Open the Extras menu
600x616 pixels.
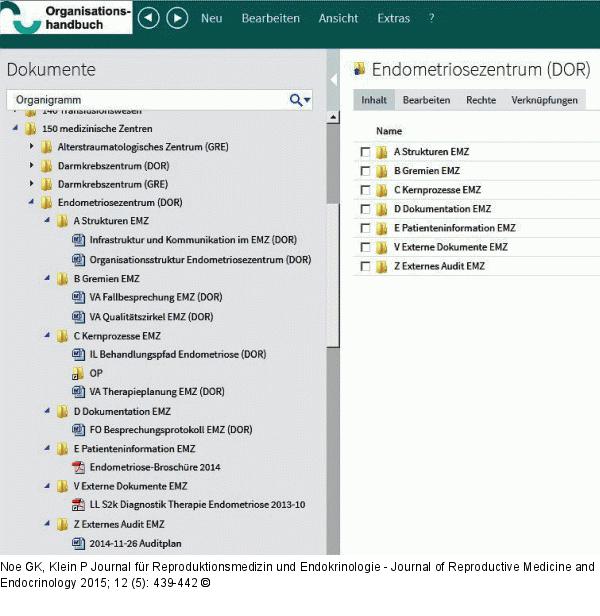tap(393, 18)
